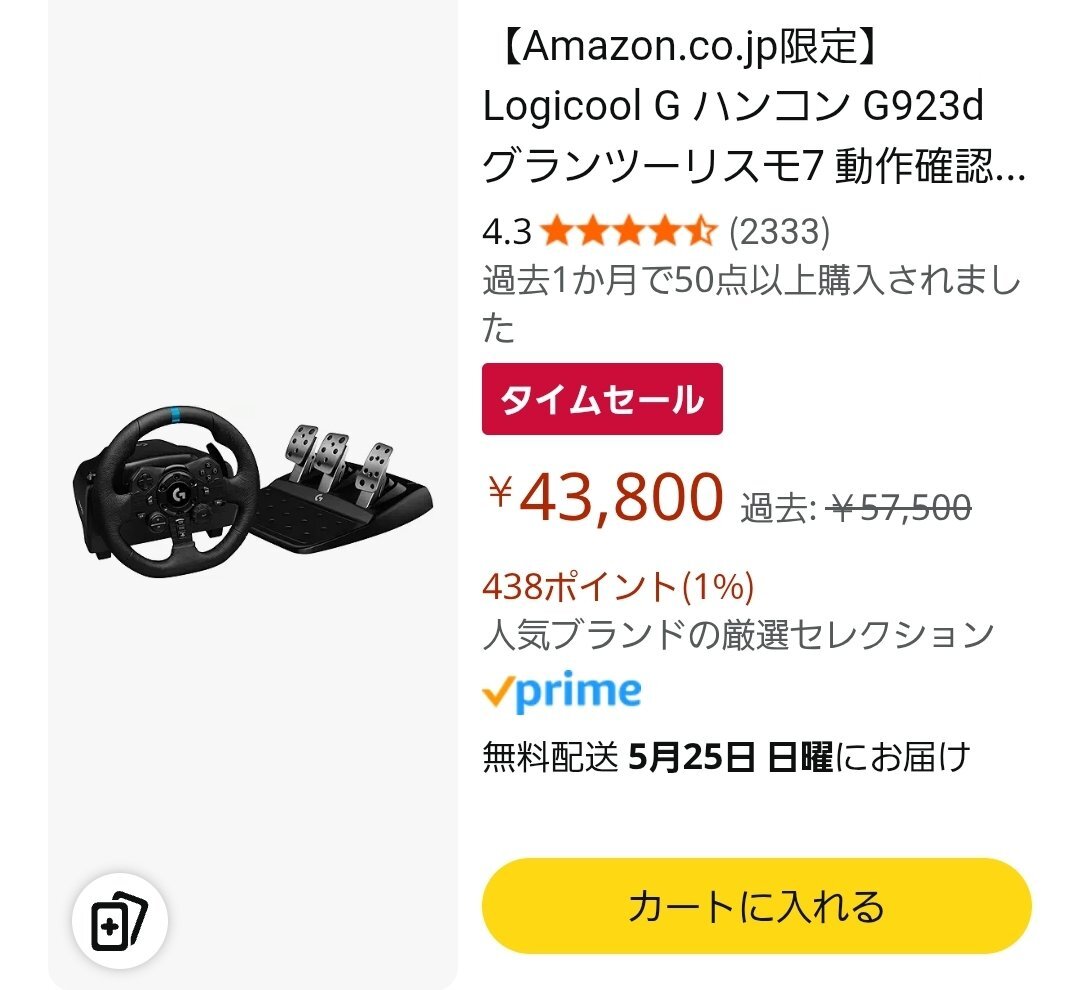Image resolution: width=1080 pixels, height=990 pixels.
Task: Tap 人気ブランドの厳選セレクション text
Action: [x=738, y=635]
